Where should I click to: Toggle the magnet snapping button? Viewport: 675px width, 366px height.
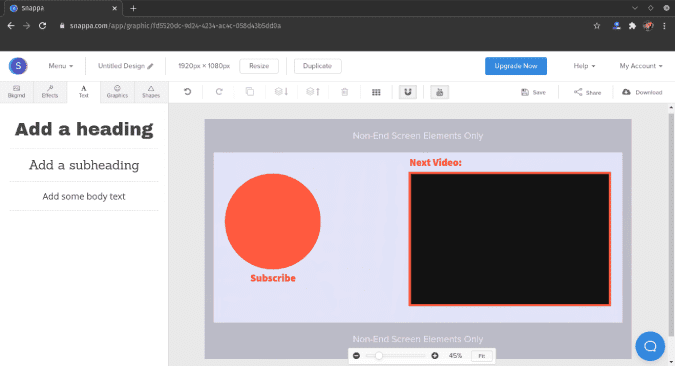[x=408, y=92]
